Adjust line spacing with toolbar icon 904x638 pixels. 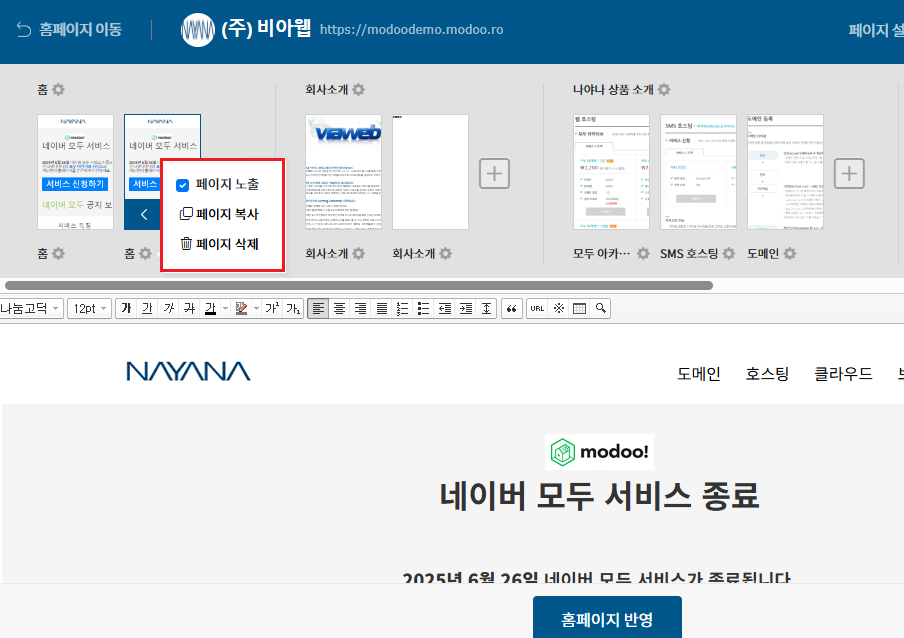(487, 308)
